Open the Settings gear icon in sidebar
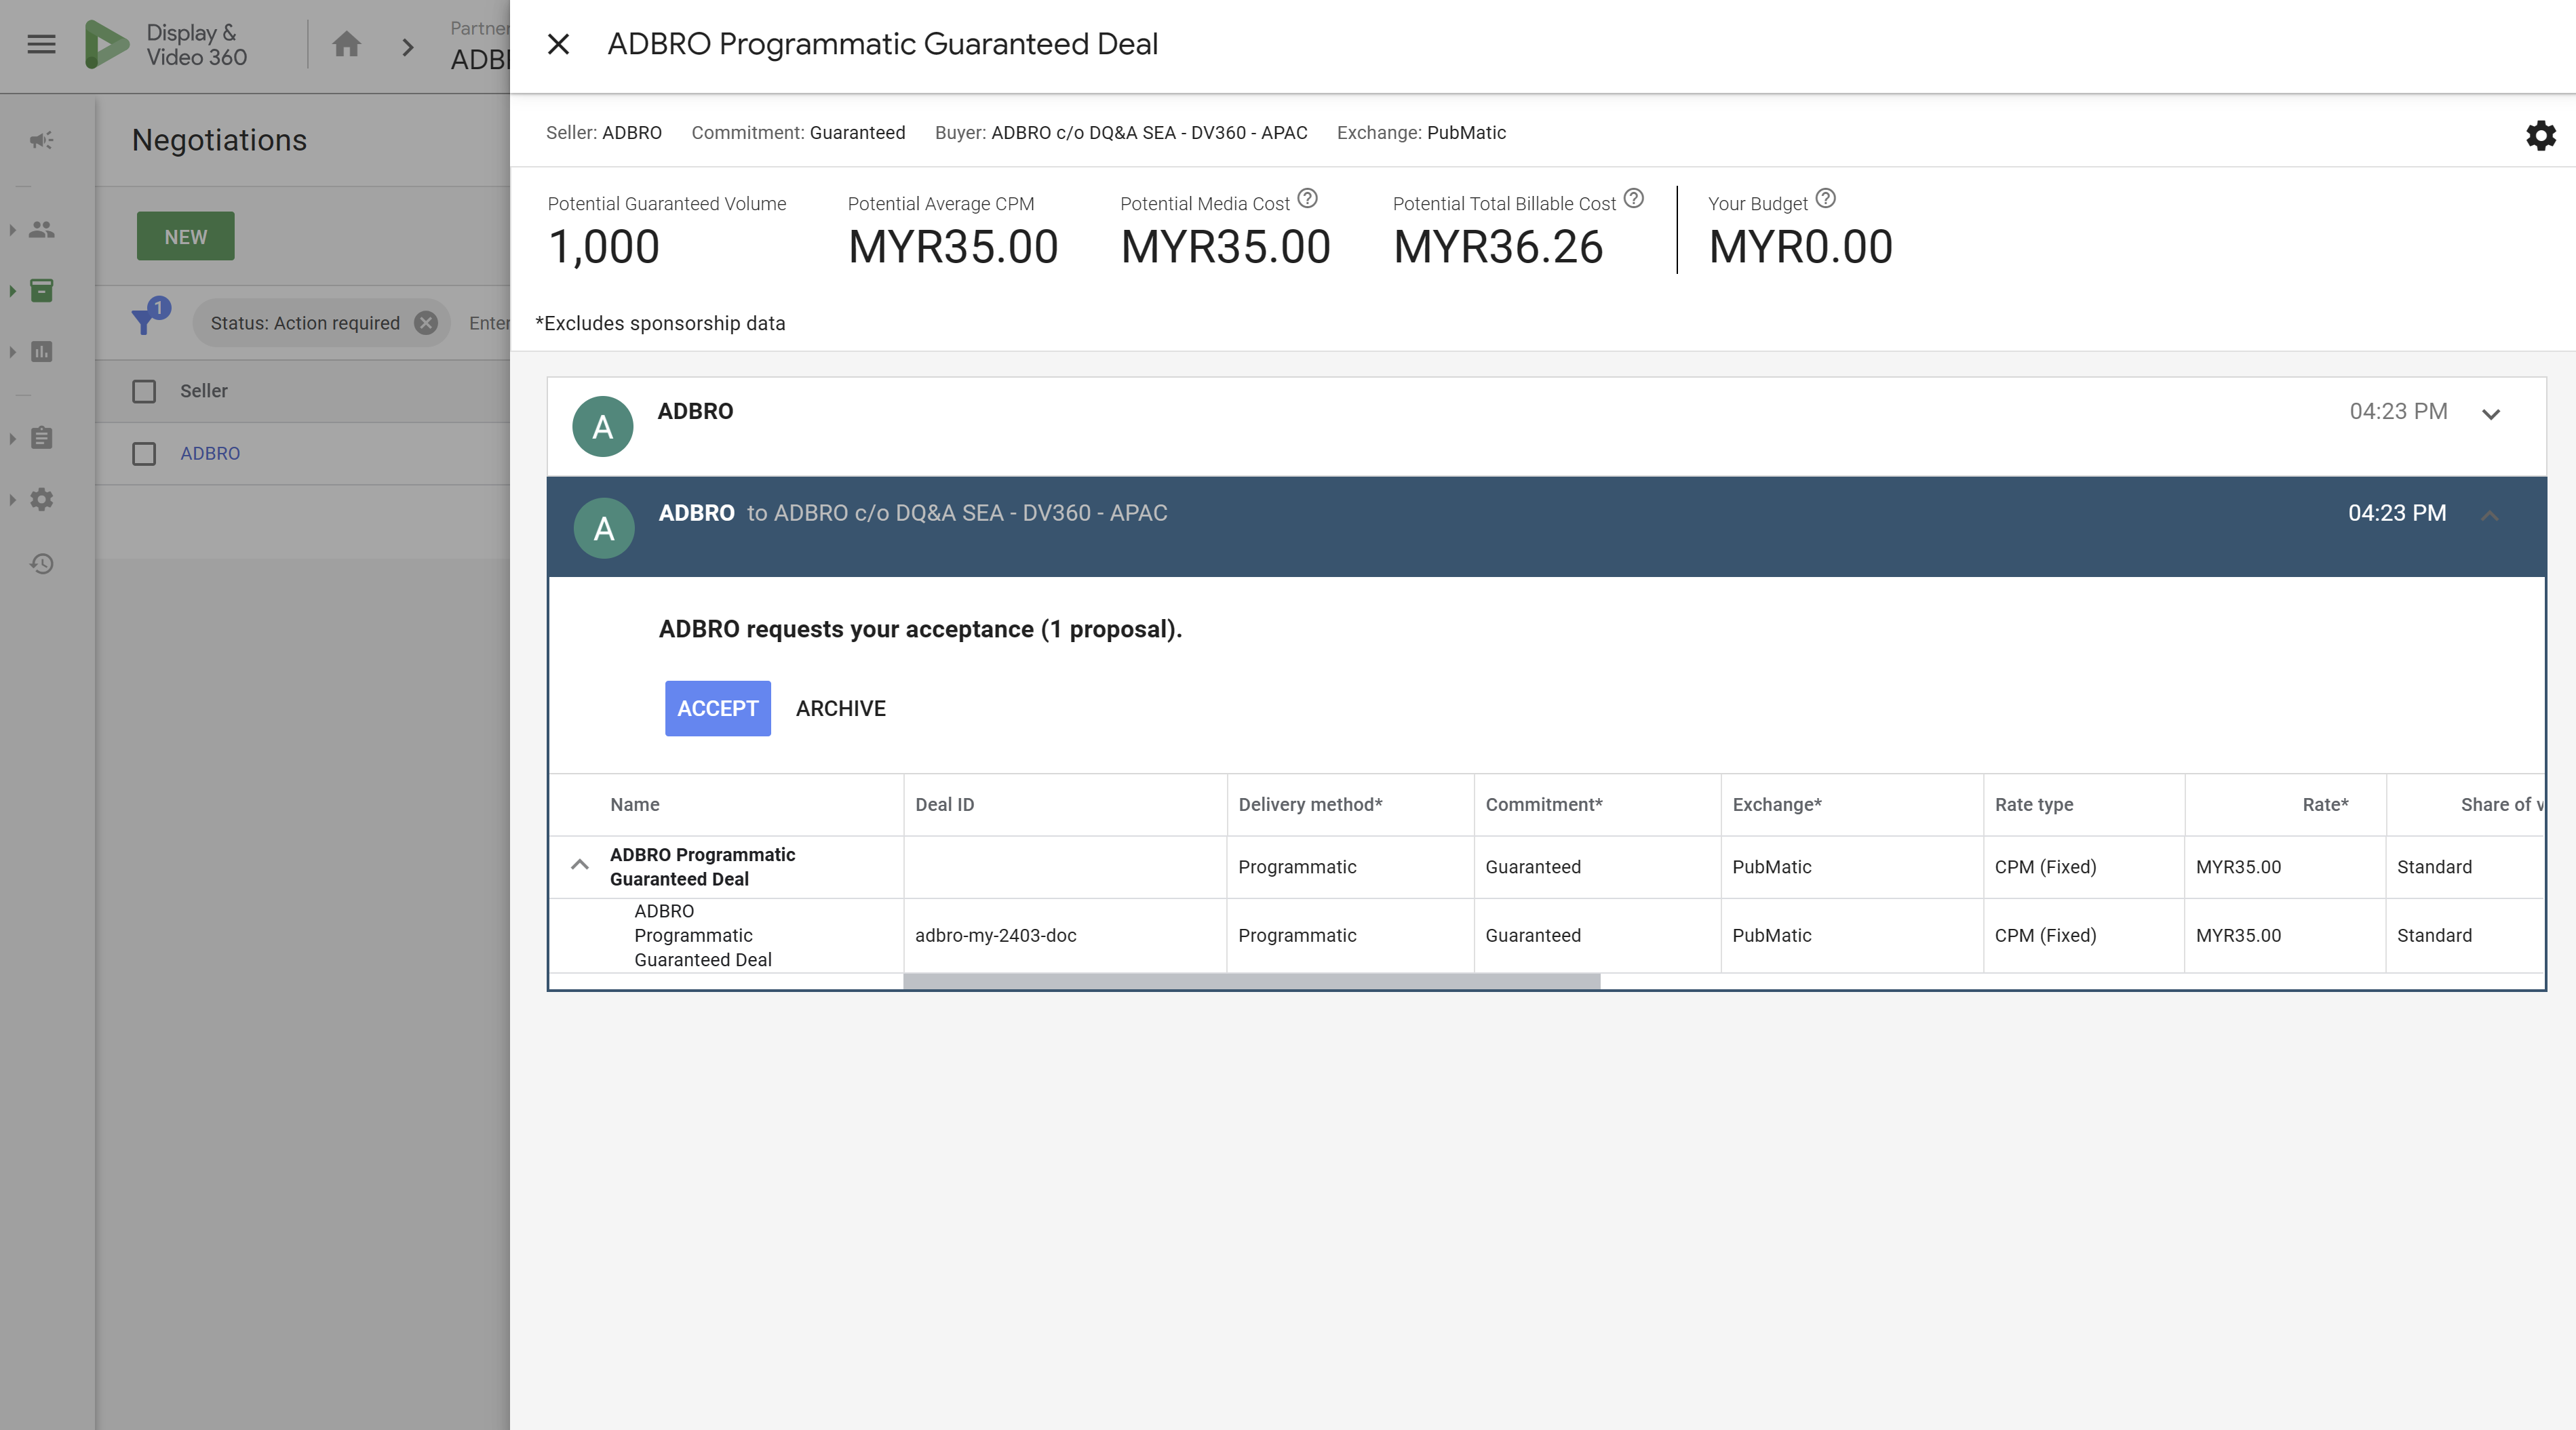This screenshot has height=1430, width=2576. coord(41,500)
